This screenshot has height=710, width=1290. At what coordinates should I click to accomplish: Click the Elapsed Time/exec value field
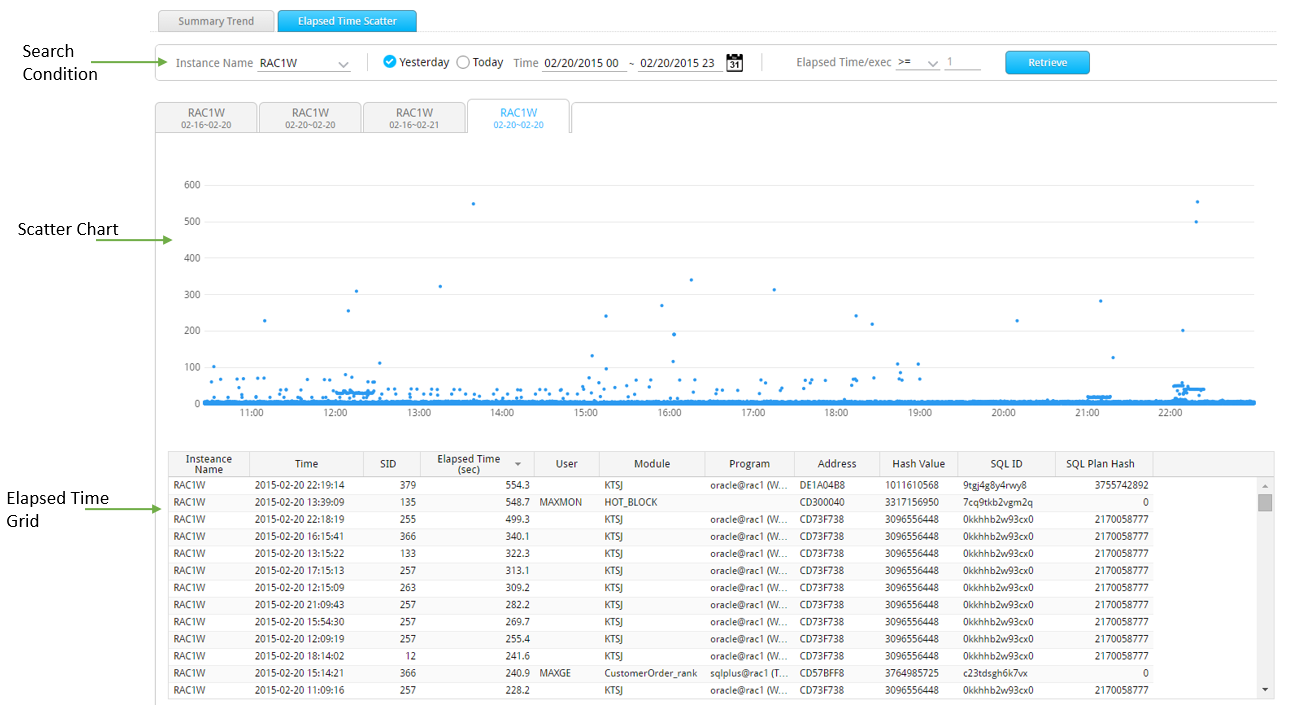coord(963,63)
